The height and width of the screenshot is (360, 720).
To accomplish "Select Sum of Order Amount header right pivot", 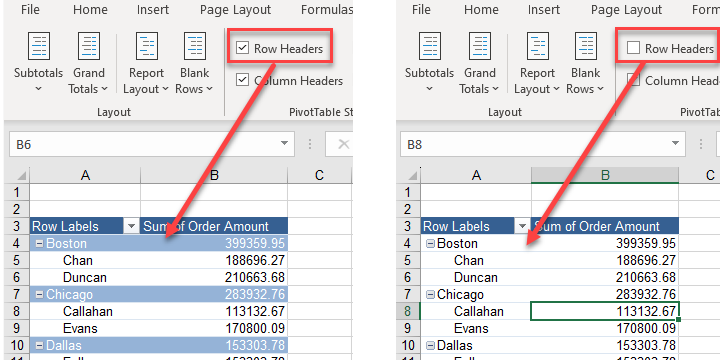I will point(605,226).
